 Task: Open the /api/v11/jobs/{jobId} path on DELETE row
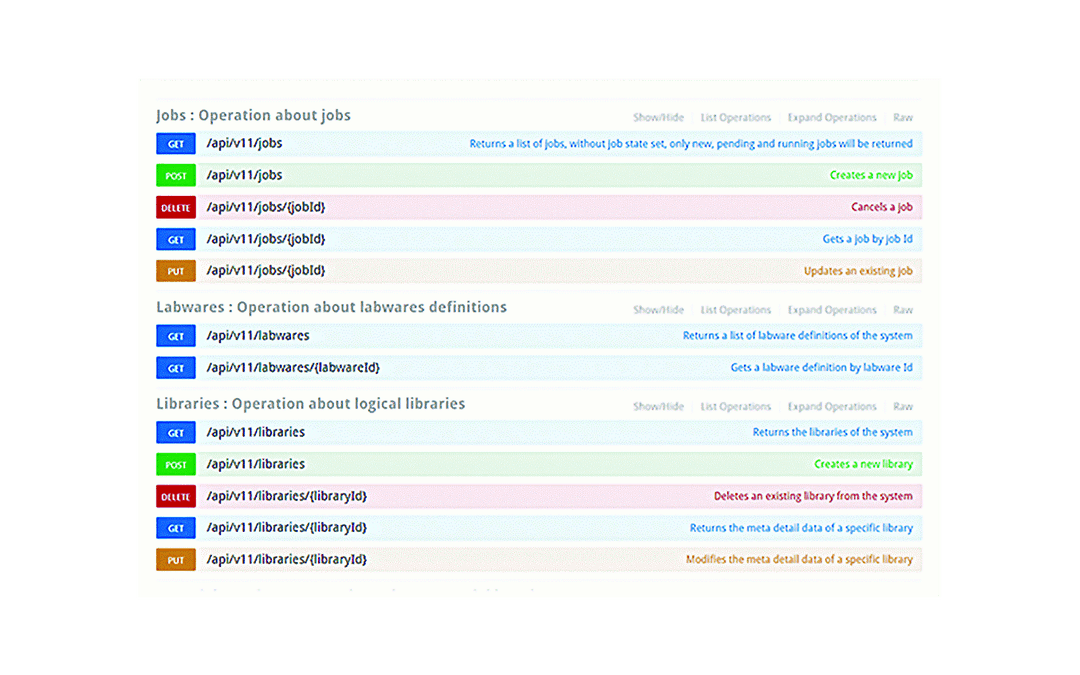(266, 207)
